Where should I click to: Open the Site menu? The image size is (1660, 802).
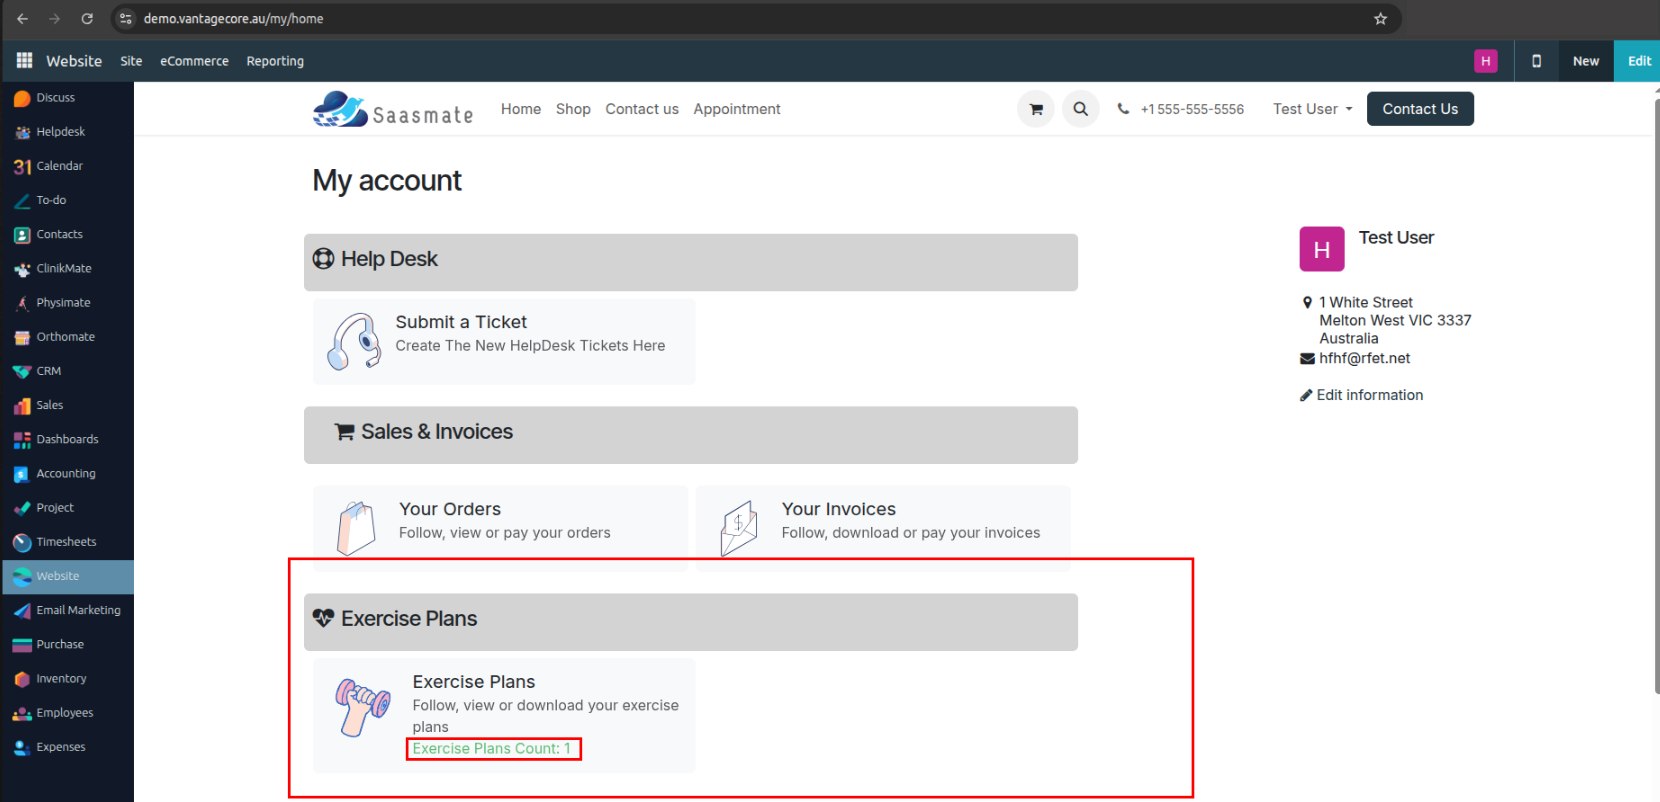131,61
